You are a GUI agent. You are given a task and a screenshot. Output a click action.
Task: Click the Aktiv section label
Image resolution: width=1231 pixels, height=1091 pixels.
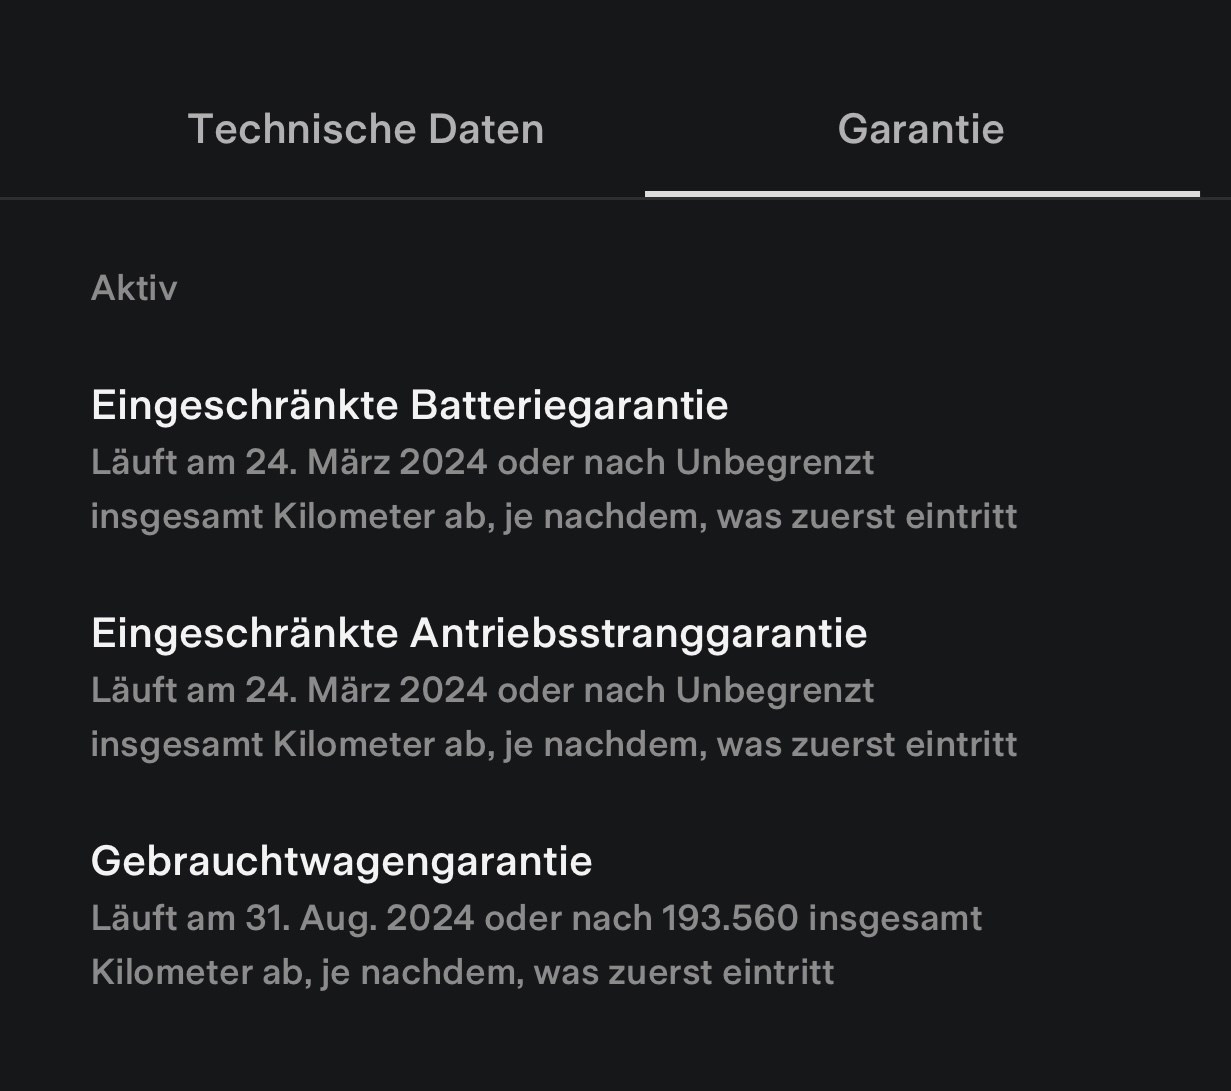[134, 288]
